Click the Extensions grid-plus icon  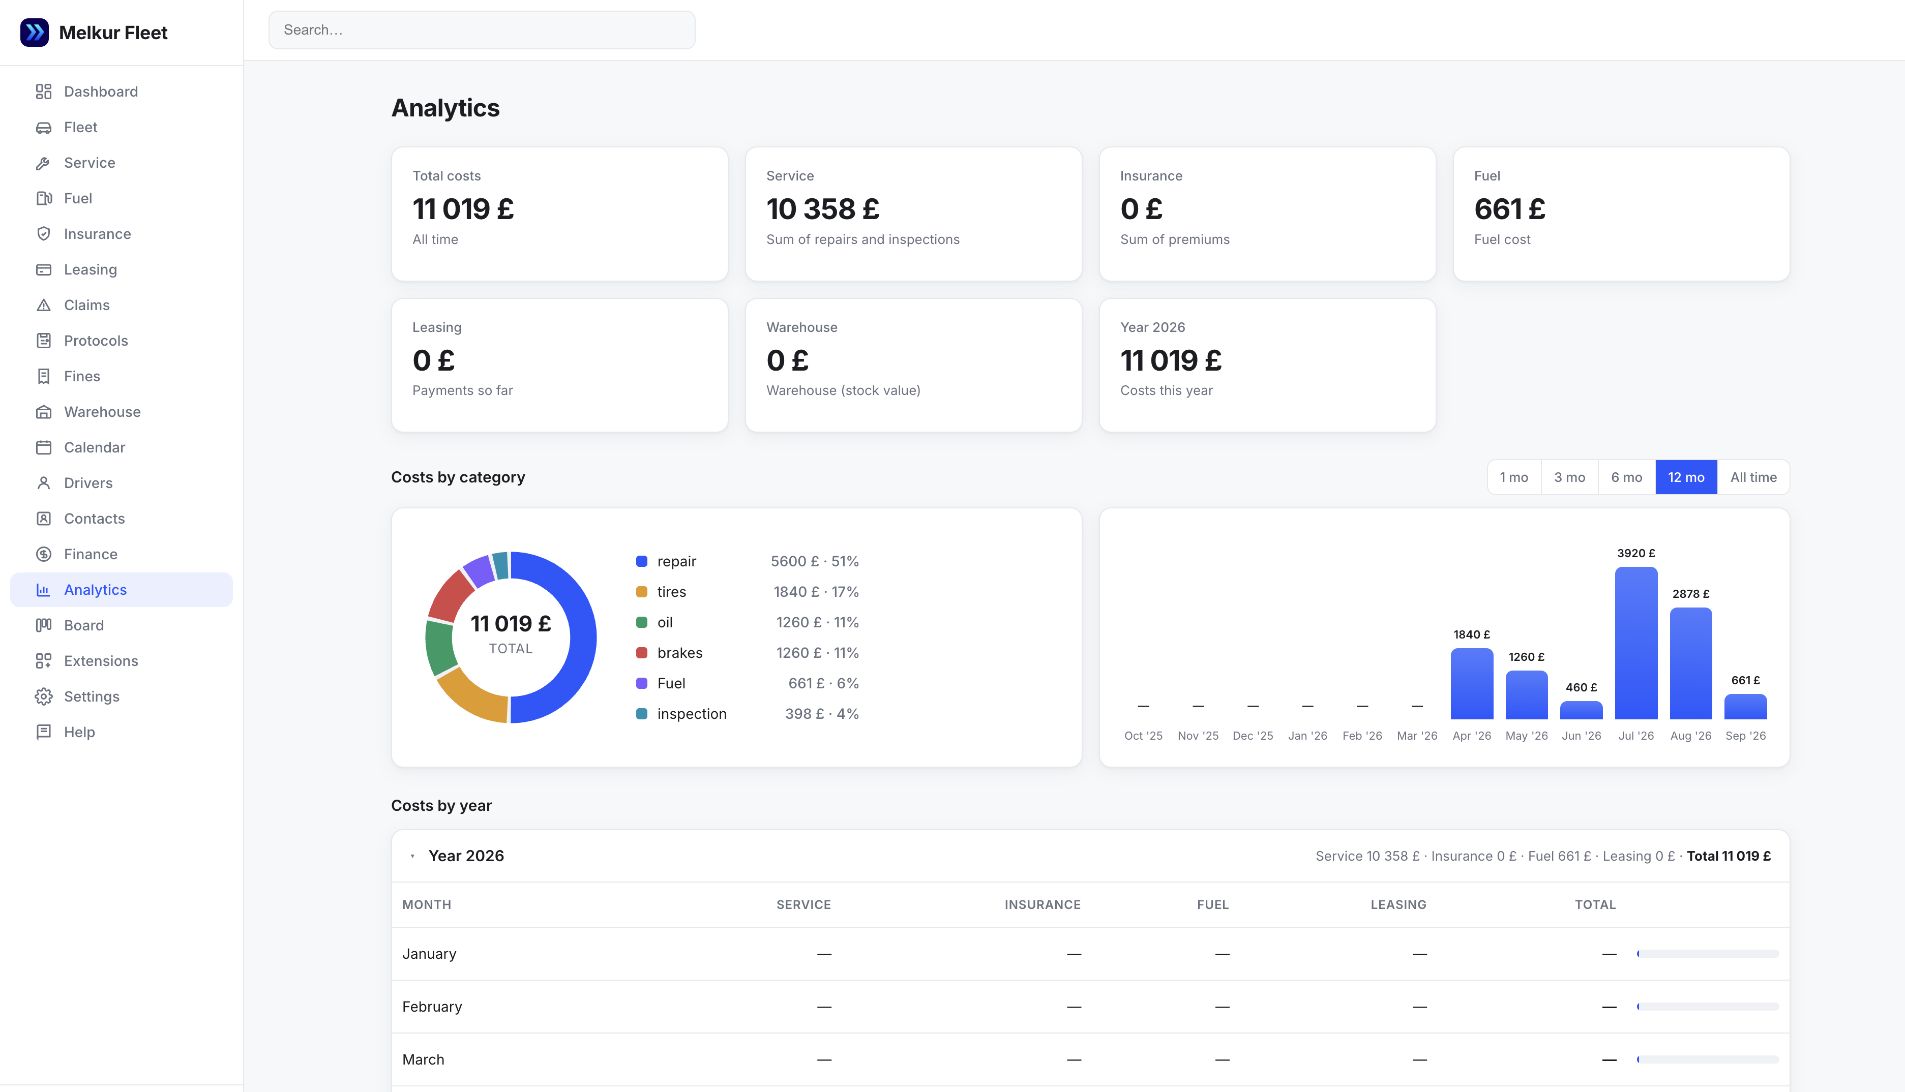[x=43, y=661]
